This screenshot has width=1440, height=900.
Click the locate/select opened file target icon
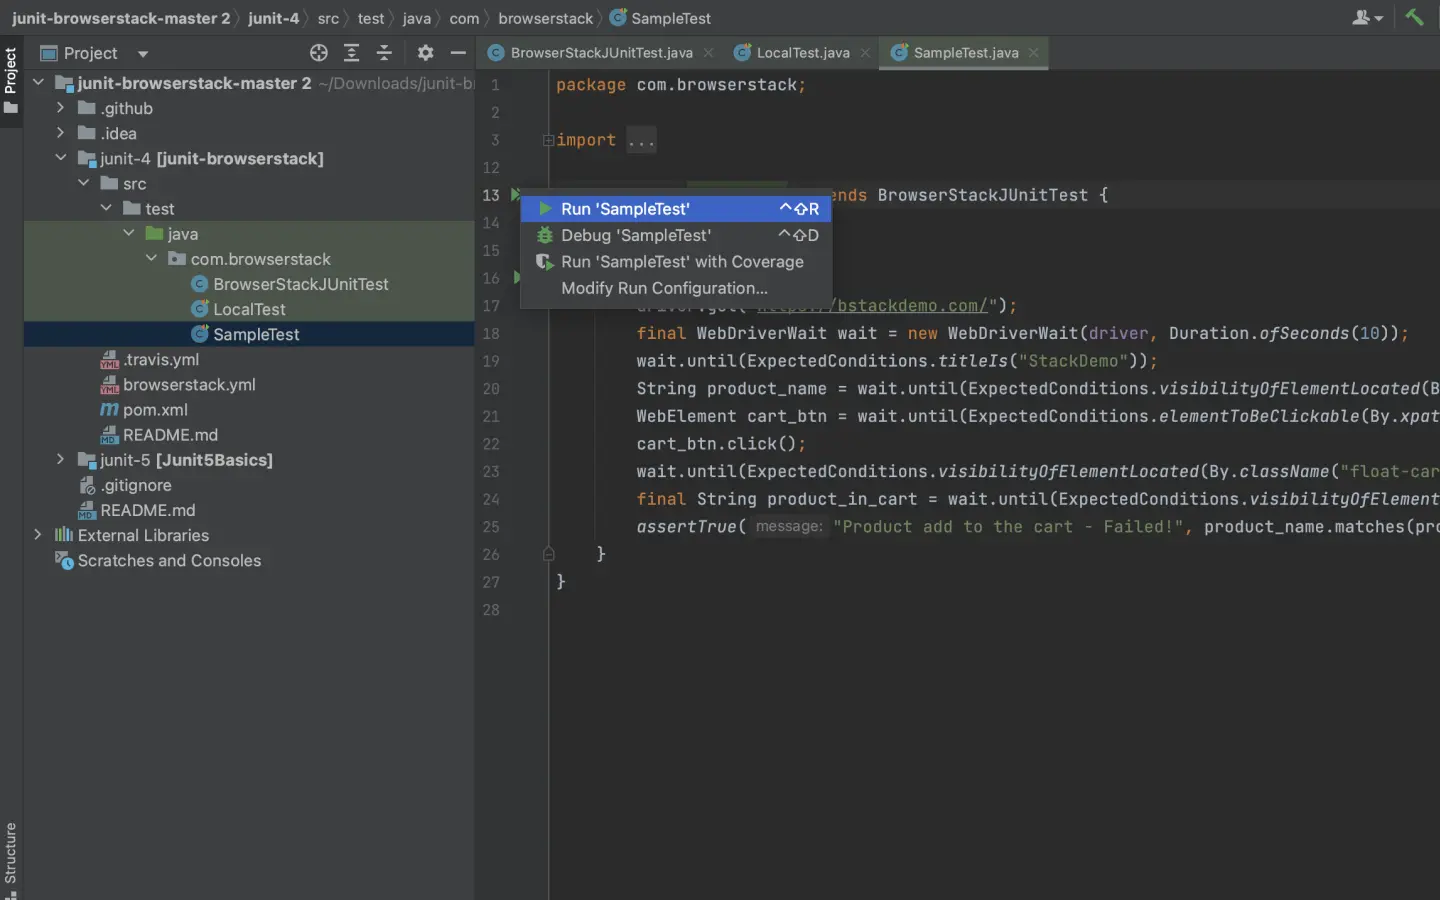(319, 53)
